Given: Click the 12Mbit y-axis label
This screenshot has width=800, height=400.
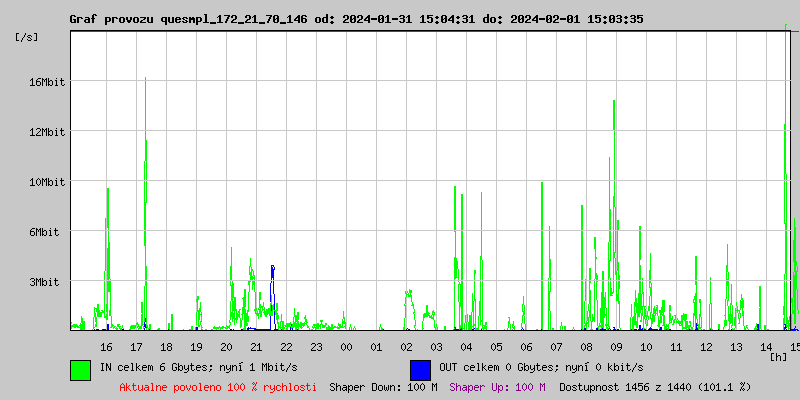Looking at the screenshot, I should 47,132.
